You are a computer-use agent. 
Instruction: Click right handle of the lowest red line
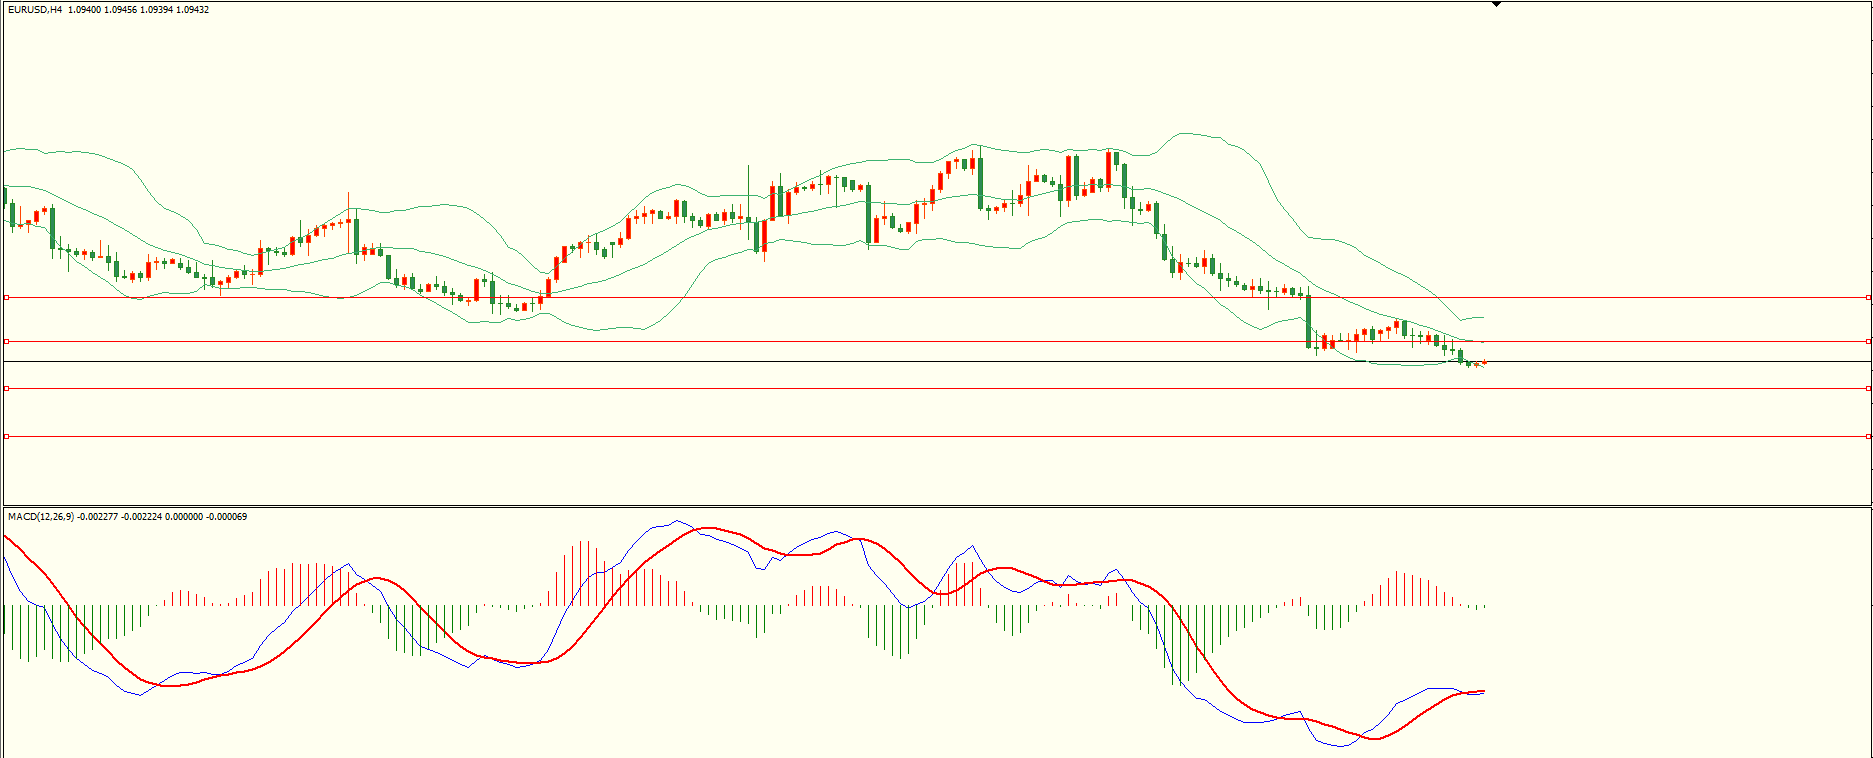click(x=1868, y=436)
